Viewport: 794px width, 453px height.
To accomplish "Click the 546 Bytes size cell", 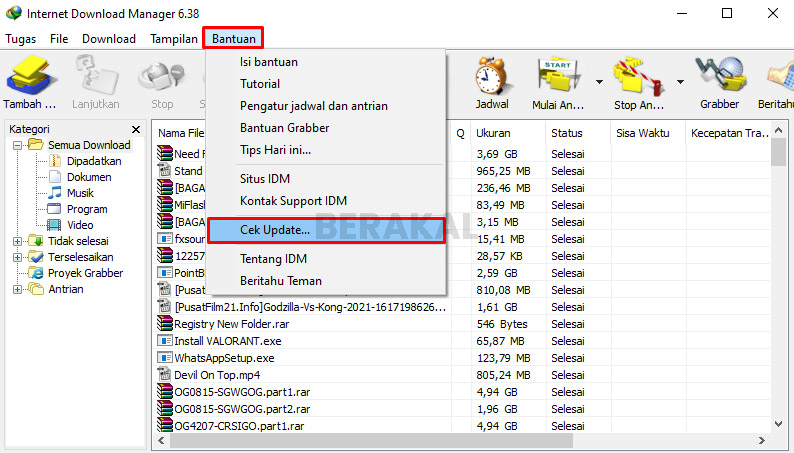I will (x=502, y=324).
